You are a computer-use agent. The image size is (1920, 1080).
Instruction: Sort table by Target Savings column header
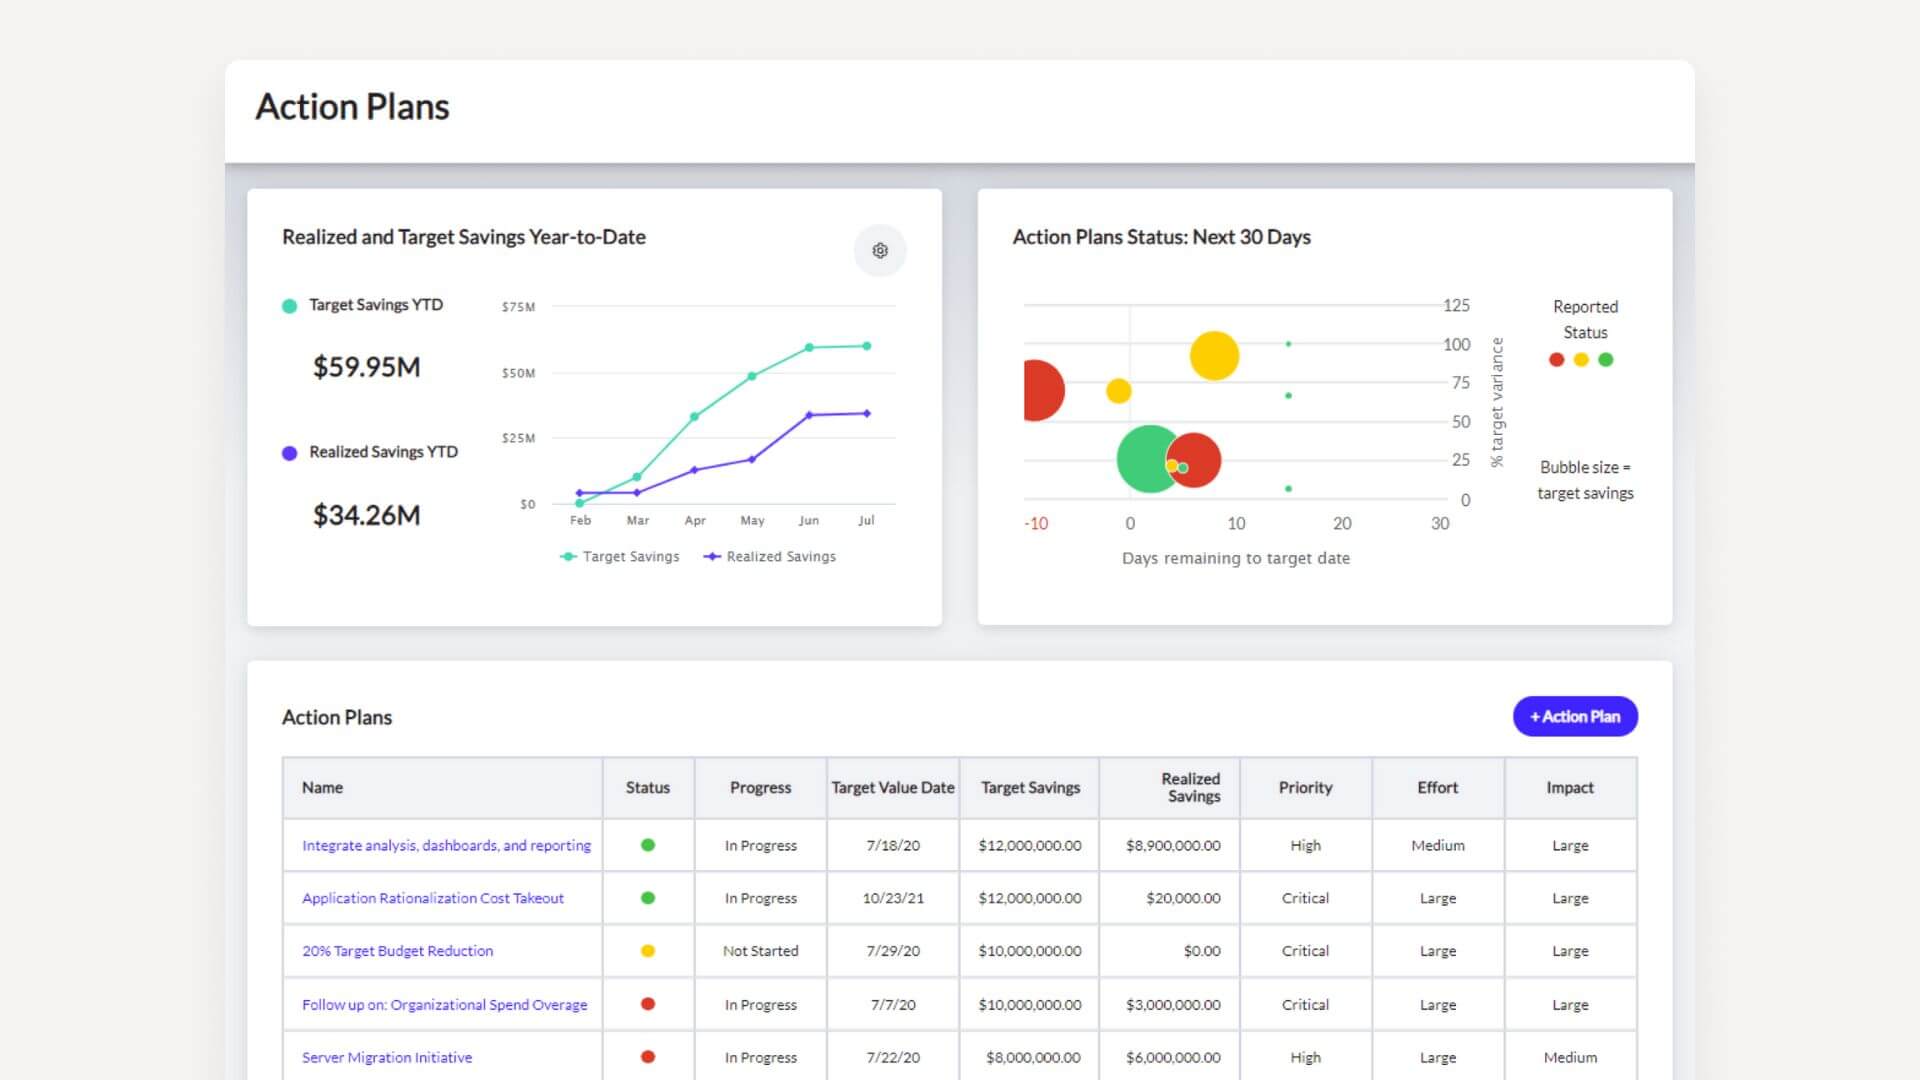coord(1030,788)
